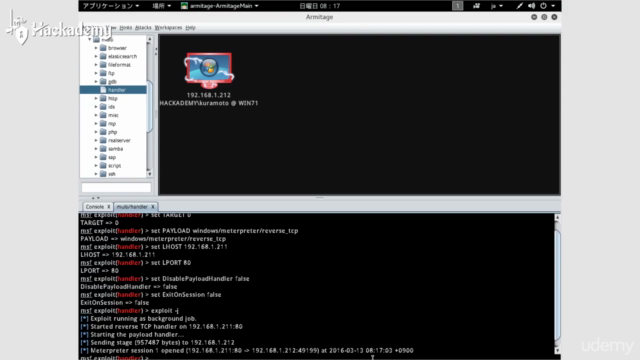This screenshot has width=640, height=360.
Task: Click the 'set LPORT 80' console line
Action: [136, 262]
